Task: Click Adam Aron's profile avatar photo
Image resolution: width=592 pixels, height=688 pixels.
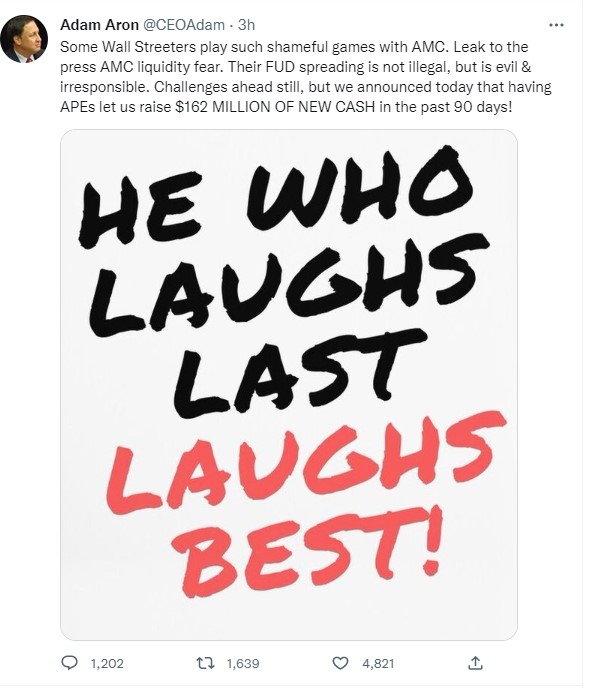Action: tap(24, 39)
